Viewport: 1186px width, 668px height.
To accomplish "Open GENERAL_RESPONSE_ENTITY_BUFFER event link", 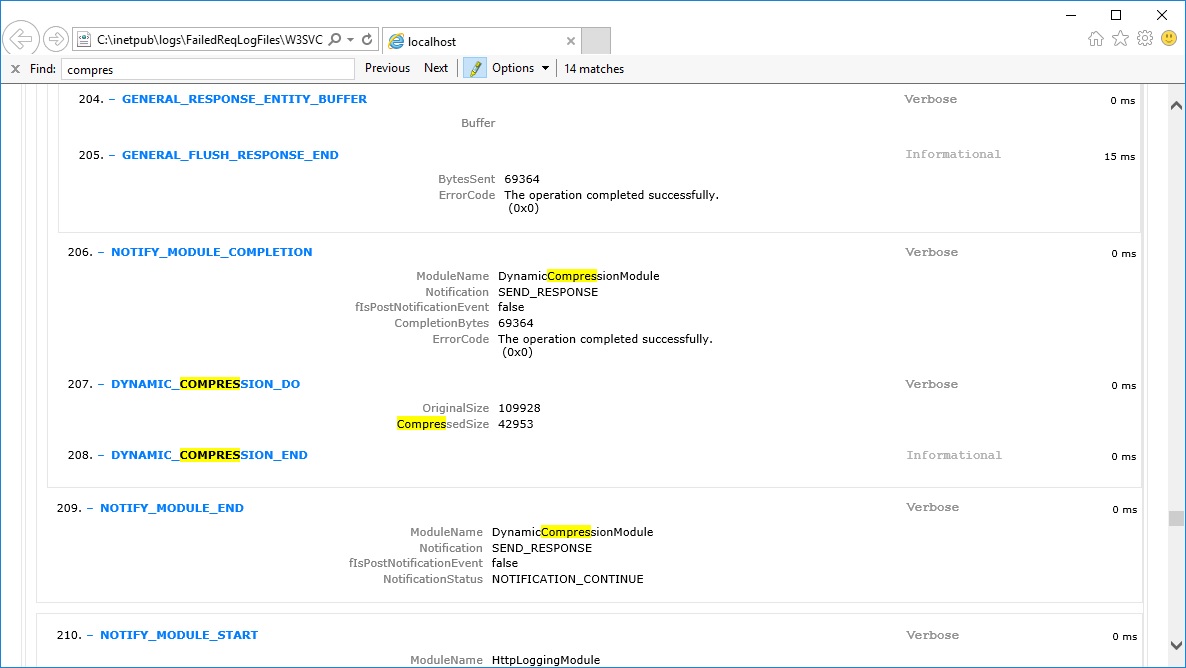I will pyautogui.click(x=244, y=99).
